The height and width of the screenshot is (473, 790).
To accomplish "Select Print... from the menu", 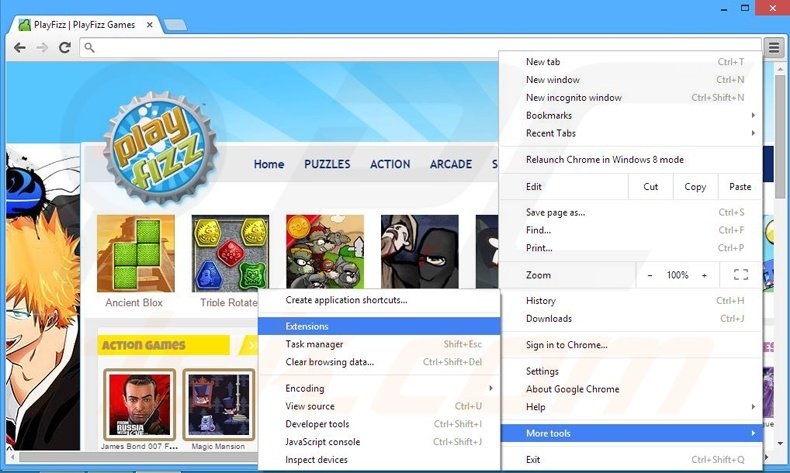I will pyautogui.click(x=631, y=248).
